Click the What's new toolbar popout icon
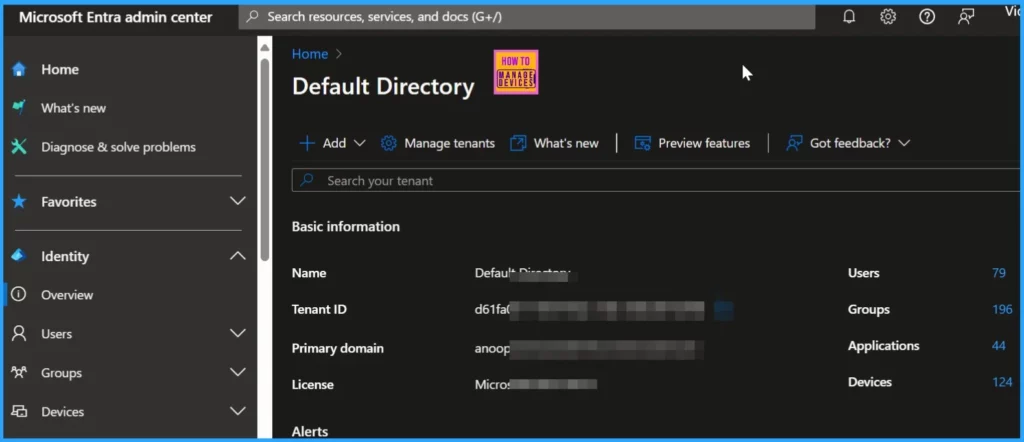Screen dimensions: 1024x442 point(518,143)
